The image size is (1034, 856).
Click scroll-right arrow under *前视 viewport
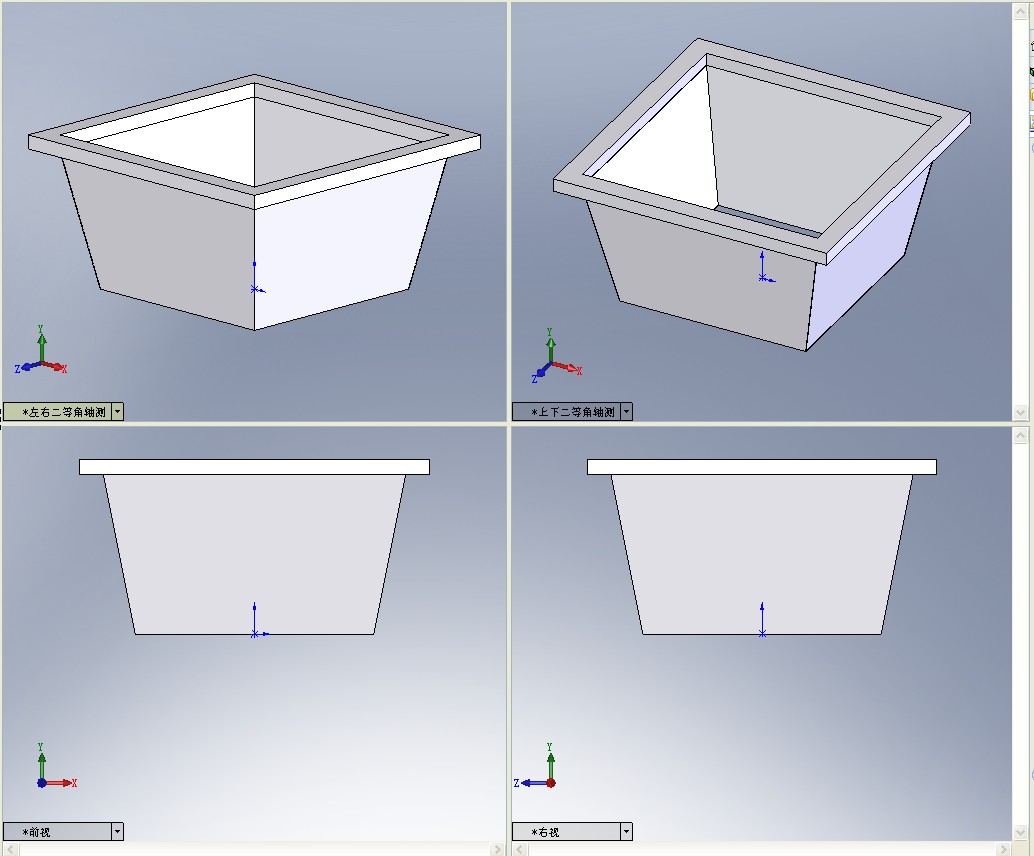[498, 849]
